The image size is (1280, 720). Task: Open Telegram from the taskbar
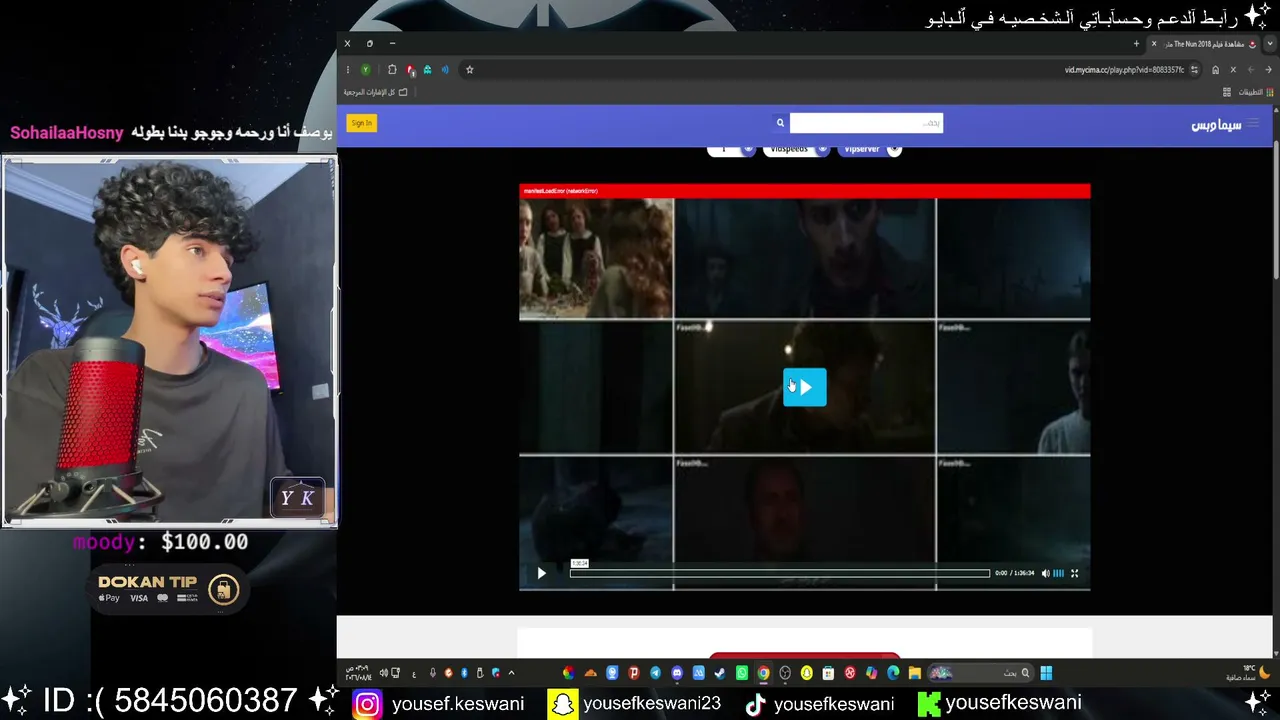655,673
